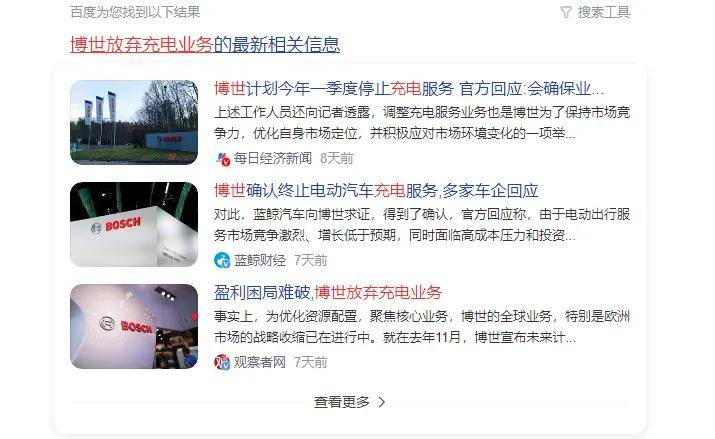This screenshot has height=439, width=715.
Task: Click snippet text starting 事实上，为优化资源配置
Action: click(x=422, y=327)
